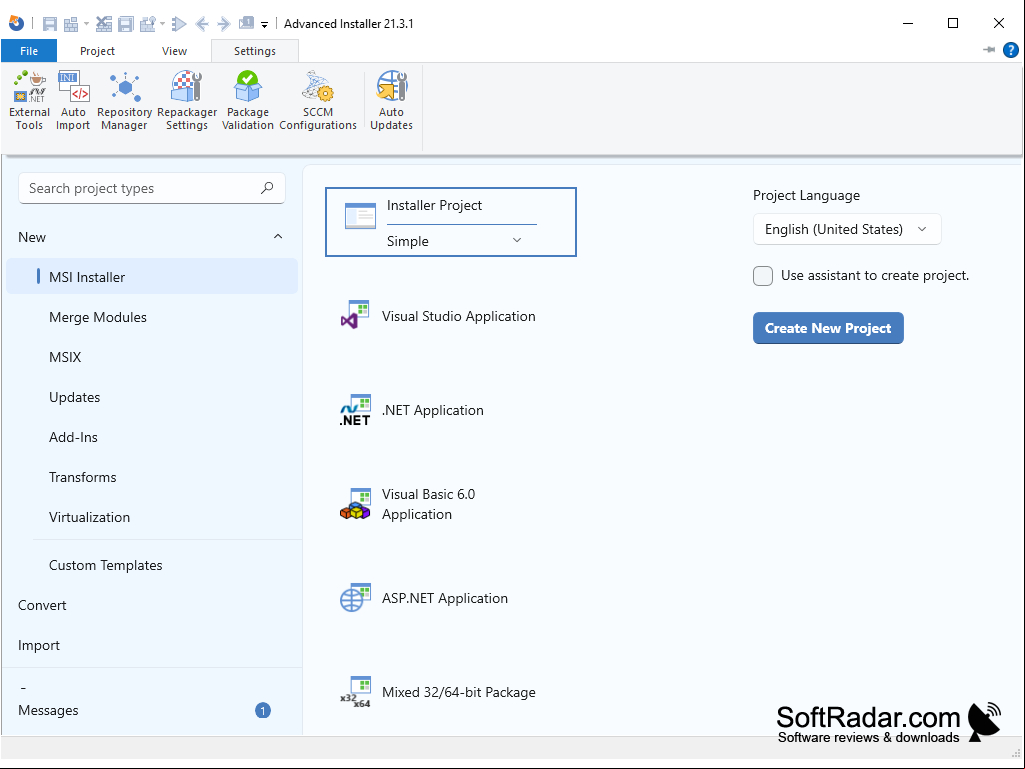
Task: Choose Visual Basic 6.0 Application label
Action: point(428,504)
